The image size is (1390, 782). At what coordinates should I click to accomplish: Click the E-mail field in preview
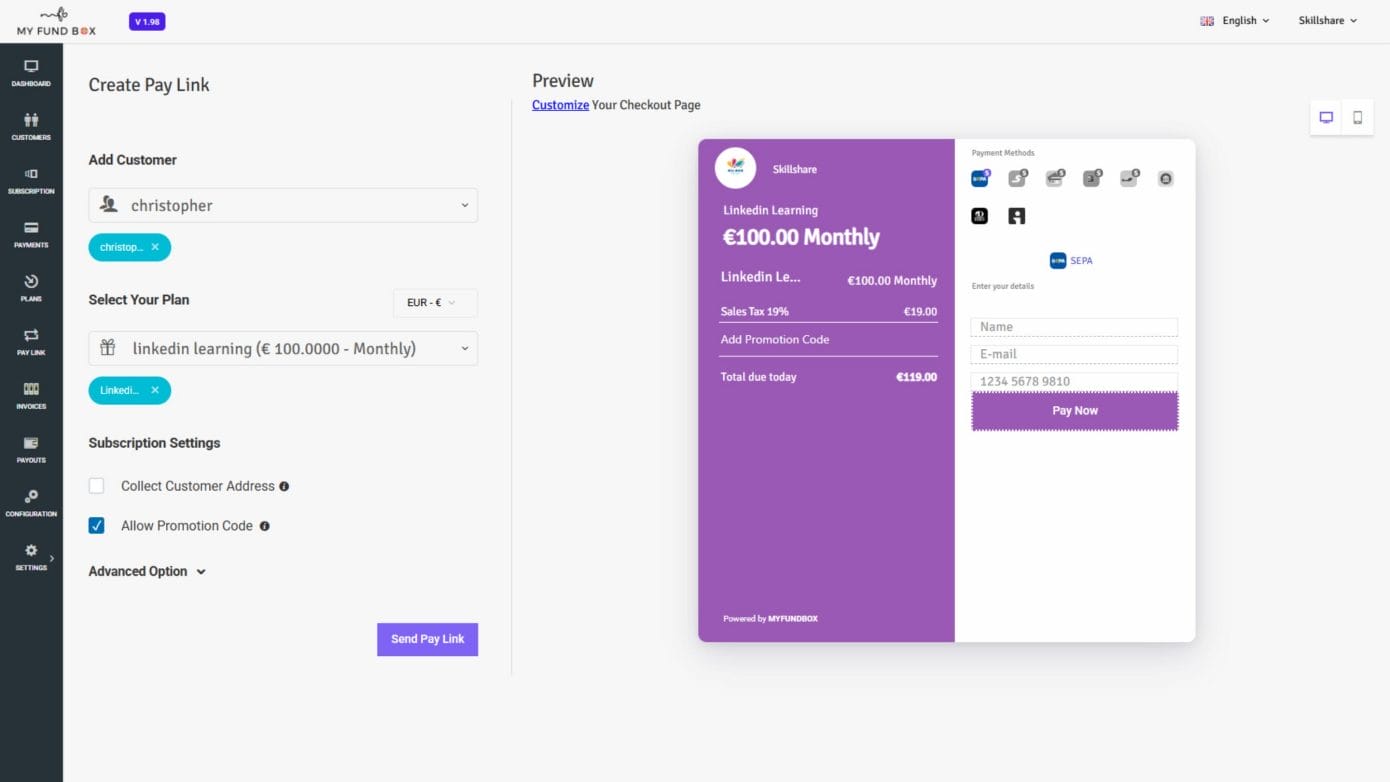click(x=1074, y=354)
